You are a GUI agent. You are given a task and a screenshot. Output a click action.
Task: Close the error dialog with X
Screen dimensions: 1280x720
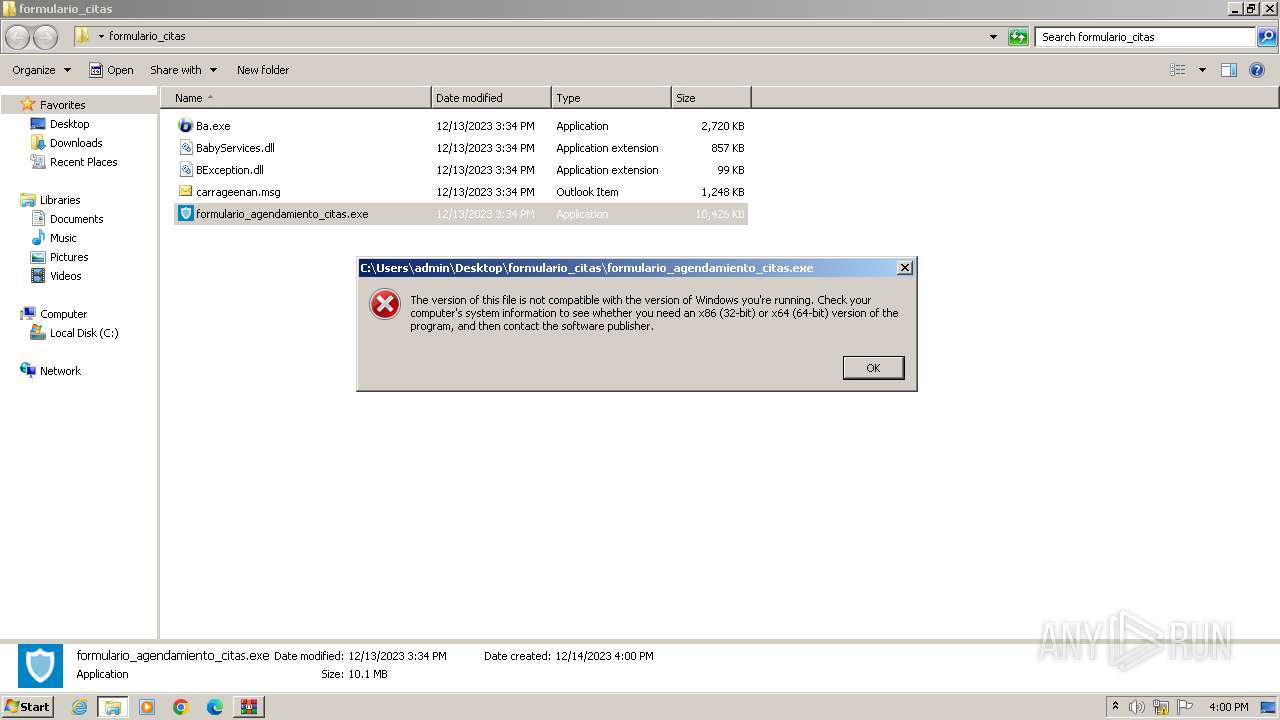(904, 268)
